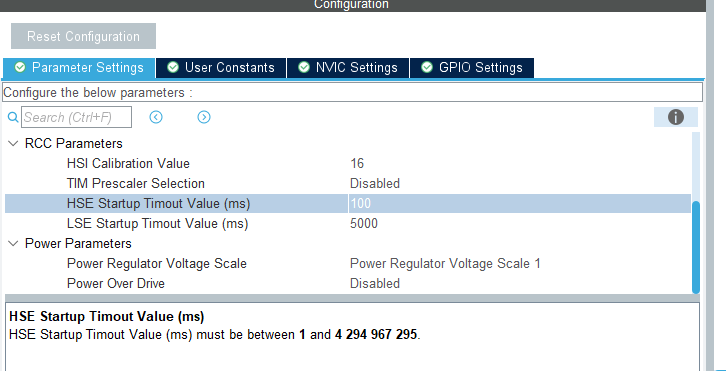This screenshot has width=726, height=371.
Task: Click the search magnifier icon
Action: 13,117
